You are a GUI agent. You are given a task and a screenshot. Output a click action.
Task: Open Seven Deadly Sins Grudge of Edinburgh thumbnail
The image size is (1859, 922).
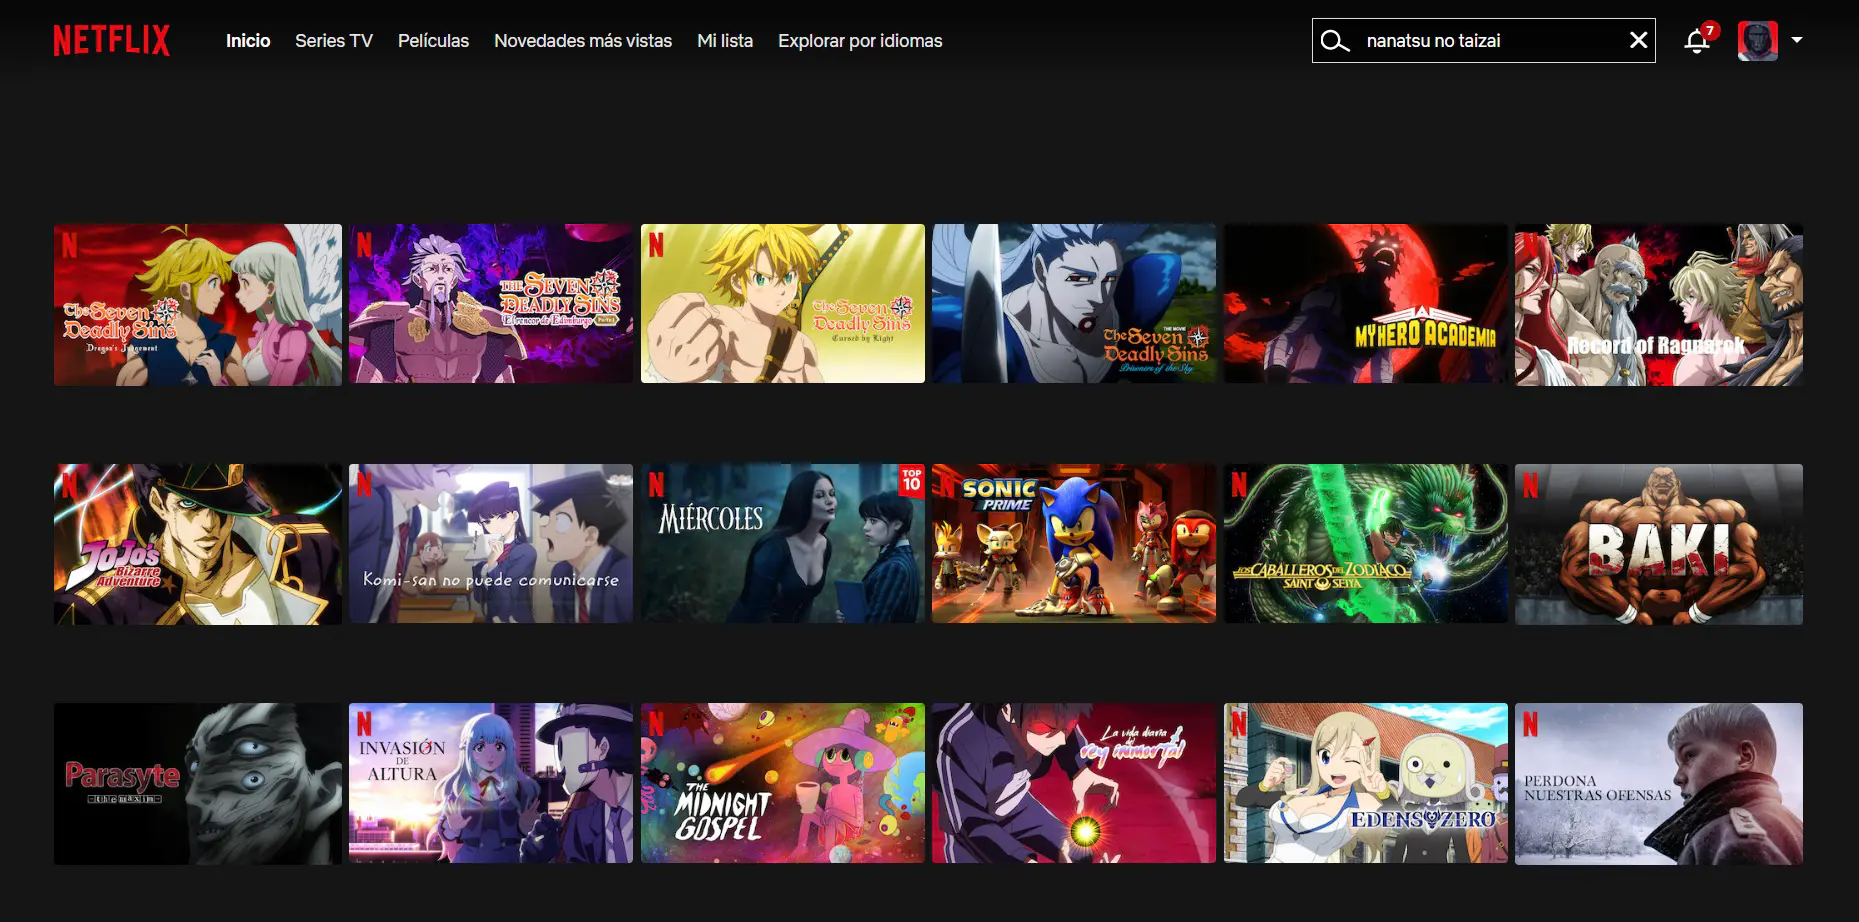pyautogui.click(x=491, y=304)
